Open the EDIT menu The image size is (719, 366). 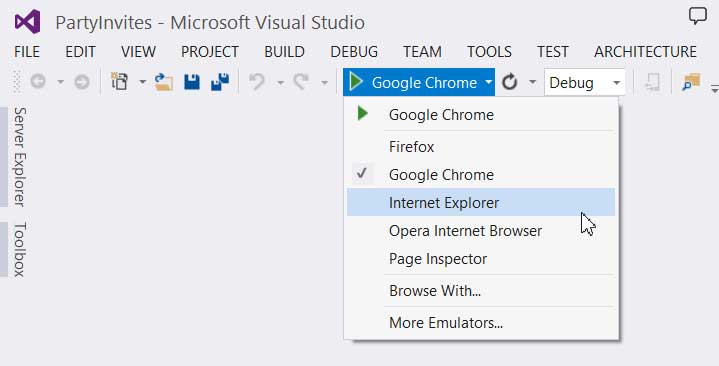pos(80,52)
